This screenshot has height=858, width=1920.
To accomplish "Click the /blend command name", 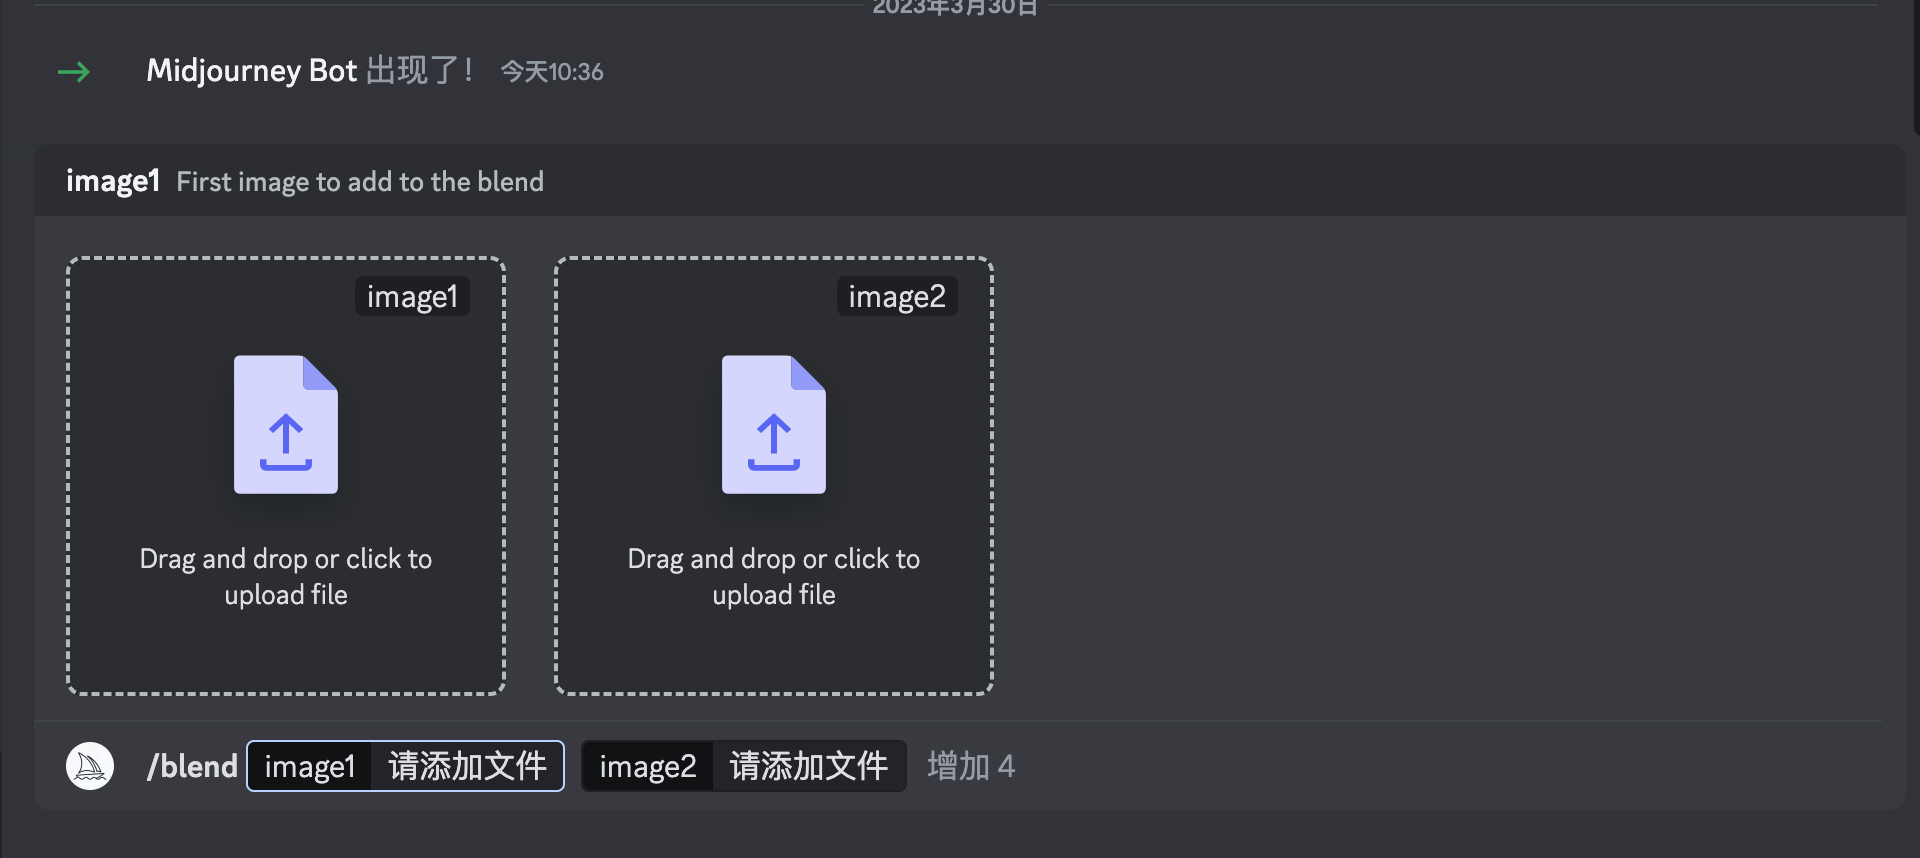I will click(192, 766).
